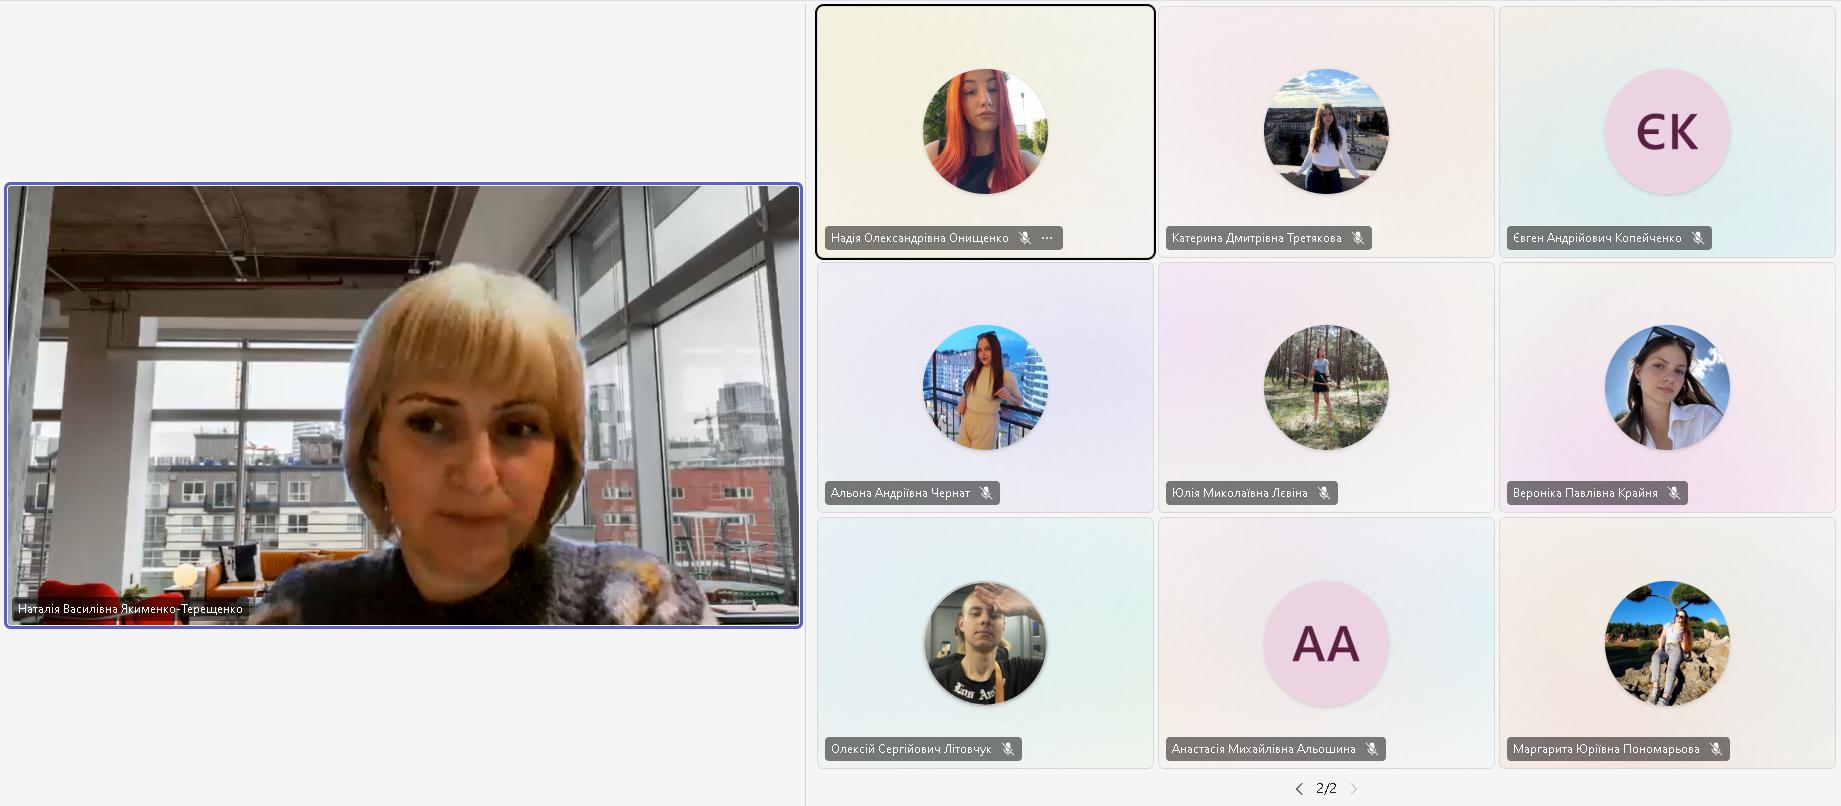
Task: Click the video feed of Наталія Якименко-Терещенко
Action: pos(404,405)
